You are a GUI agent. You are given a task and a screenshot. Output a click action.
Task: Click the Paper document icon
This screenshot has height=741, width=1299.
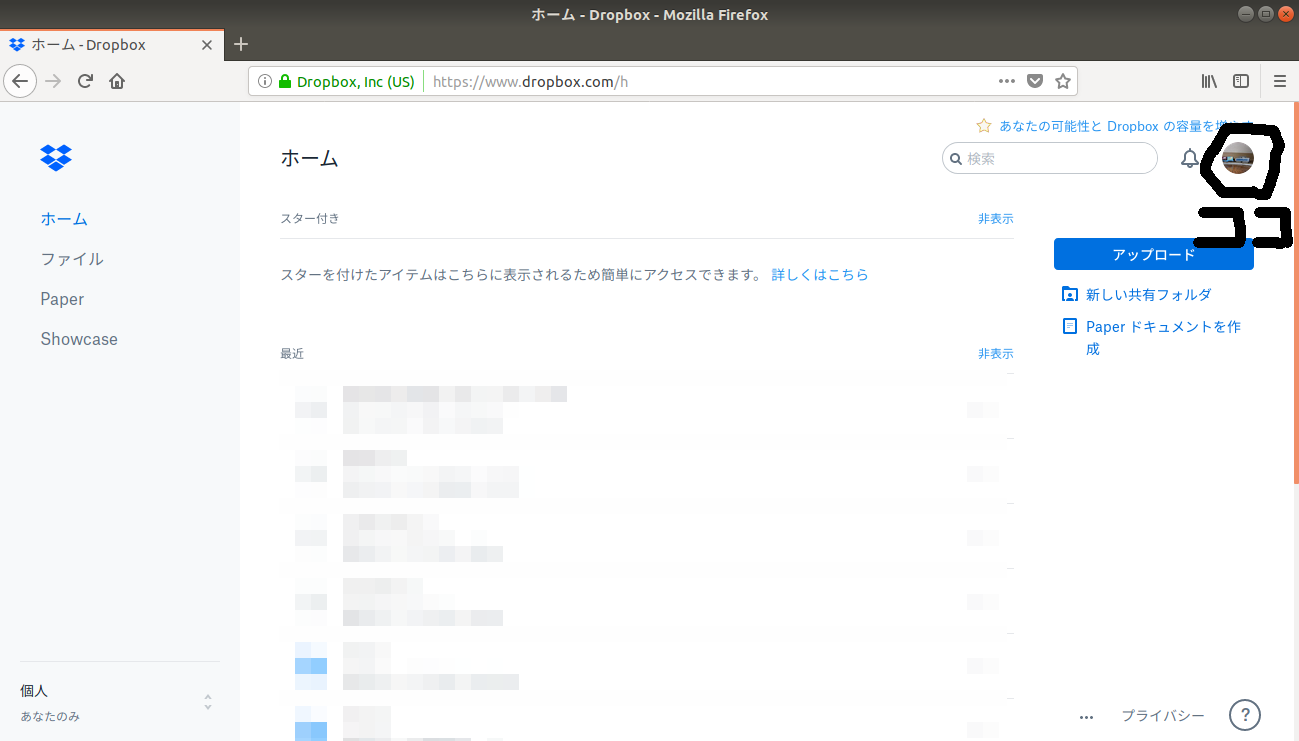1070,326
